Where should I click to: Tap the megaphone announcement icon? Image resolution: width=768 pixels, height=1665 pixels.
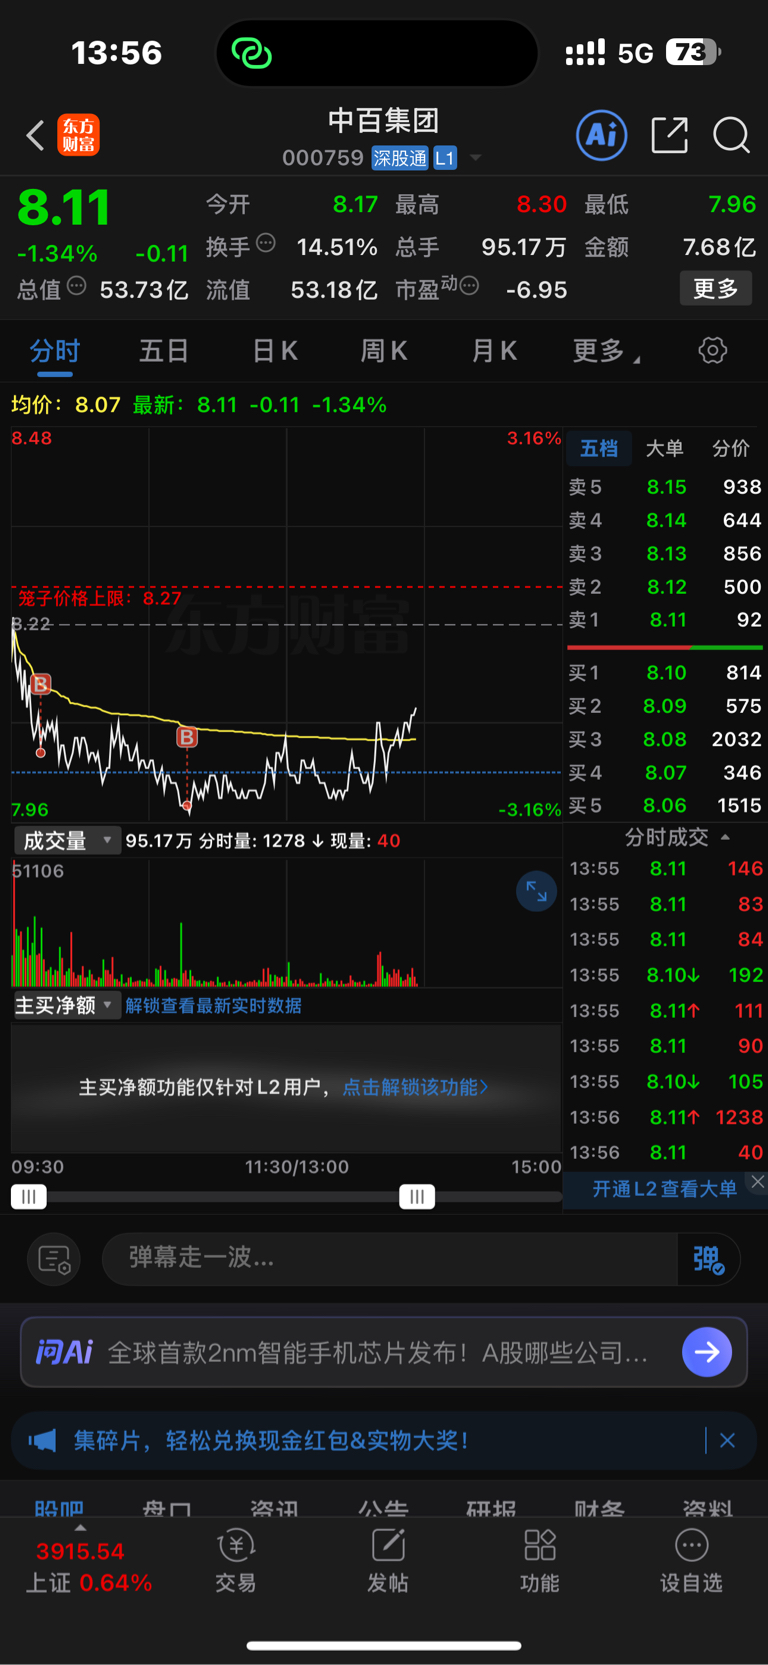[42, 1440]
